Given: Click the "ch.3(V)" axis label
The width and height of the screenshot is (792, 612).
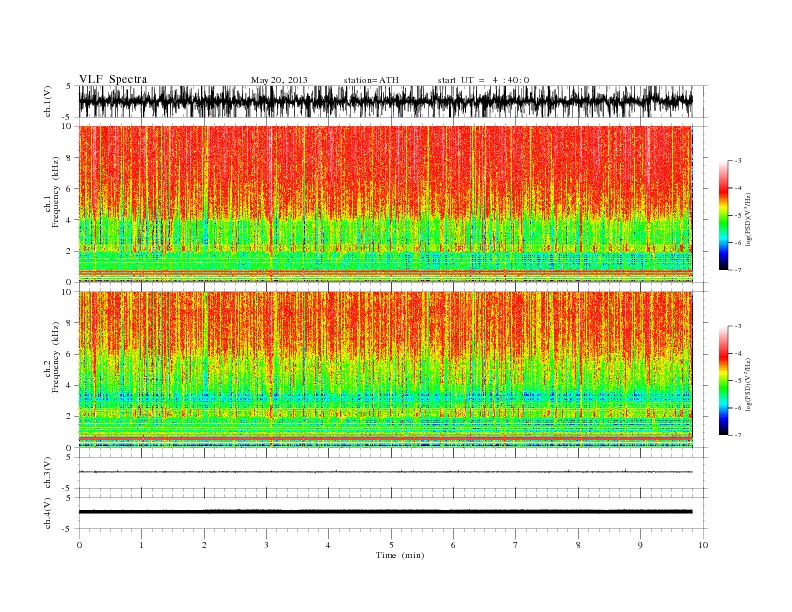Looking at the screenshot, I should tap(48, 473).
